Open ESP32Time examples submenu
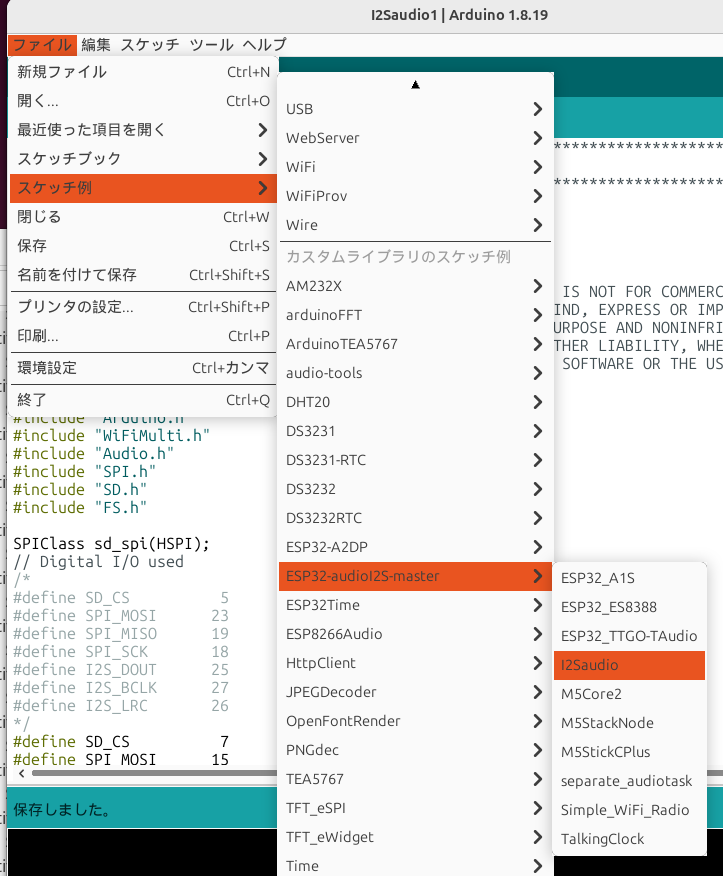The width and height of the screenshot is (723, 876). pos(415,606)
